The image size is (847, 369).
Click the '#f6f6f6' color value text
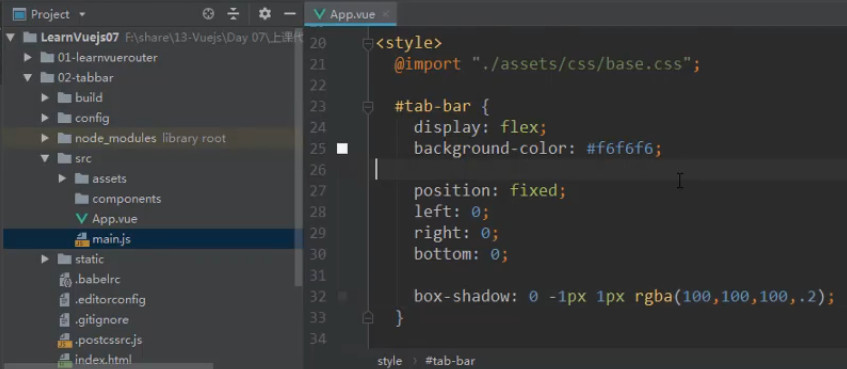(x=620, y=149)
